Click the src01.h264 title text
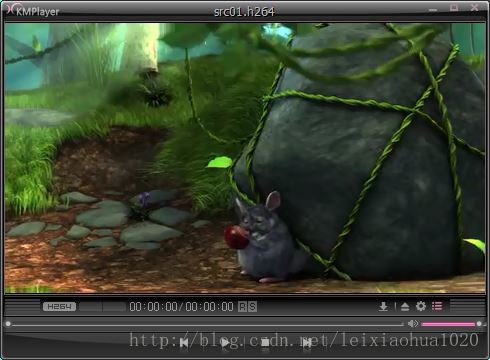490x360 pixels. [244, 12]
